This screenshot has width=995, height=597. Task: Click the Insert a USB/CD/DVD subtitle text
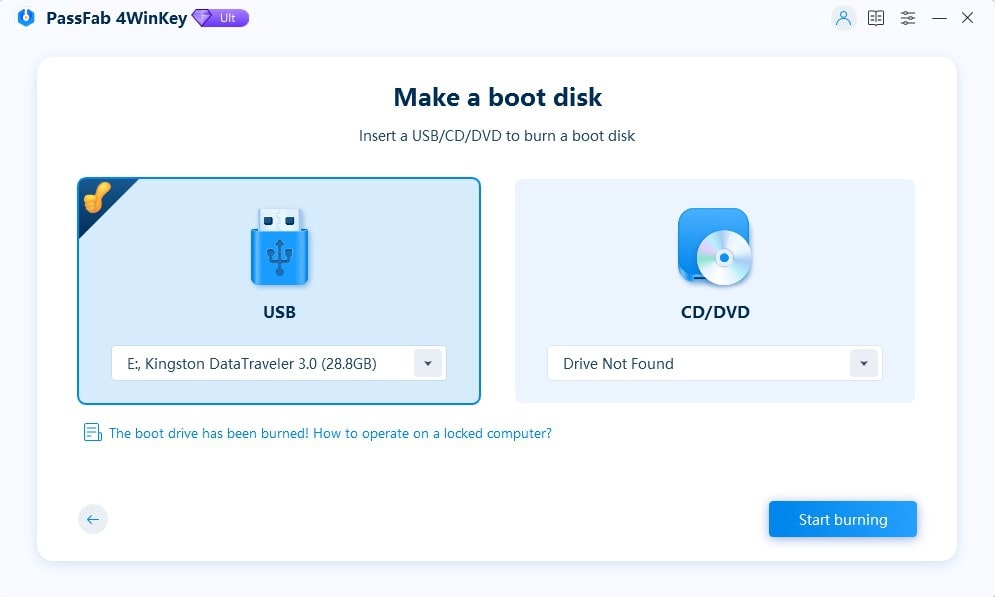[x=497, y=136]
